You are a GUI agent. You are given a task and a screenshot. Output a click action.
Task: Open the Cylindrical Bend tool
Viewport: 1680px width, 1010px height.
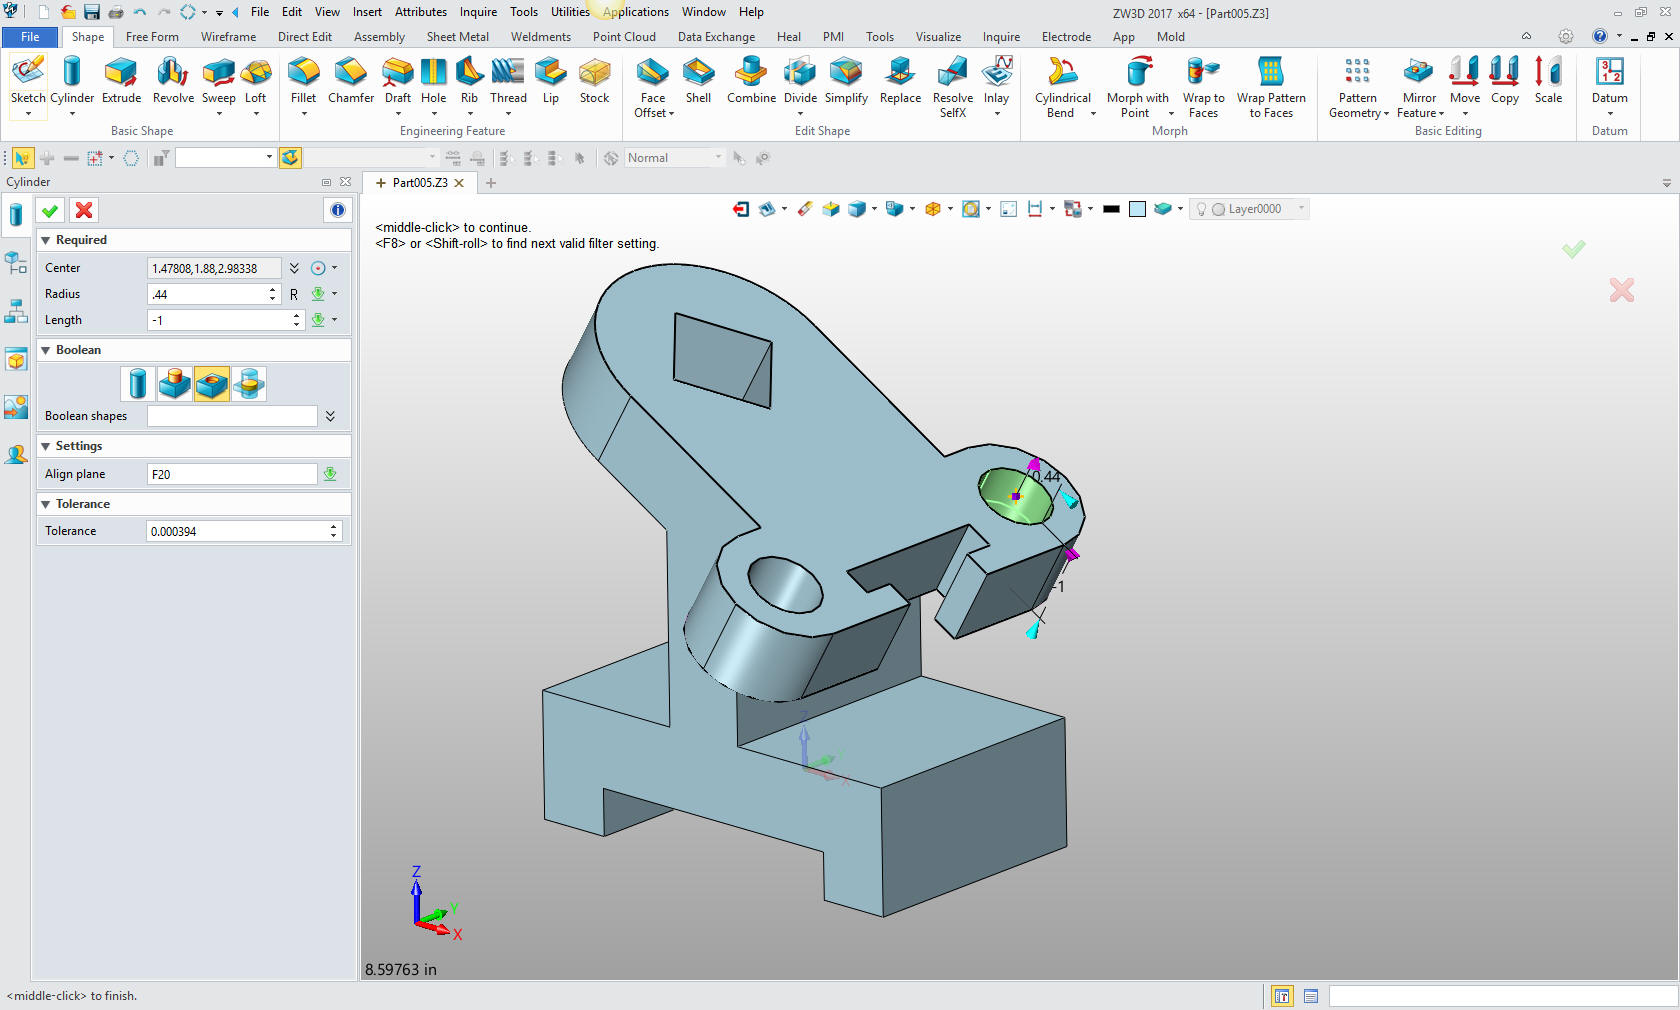pyautogui.click(x=1062, y=86)
